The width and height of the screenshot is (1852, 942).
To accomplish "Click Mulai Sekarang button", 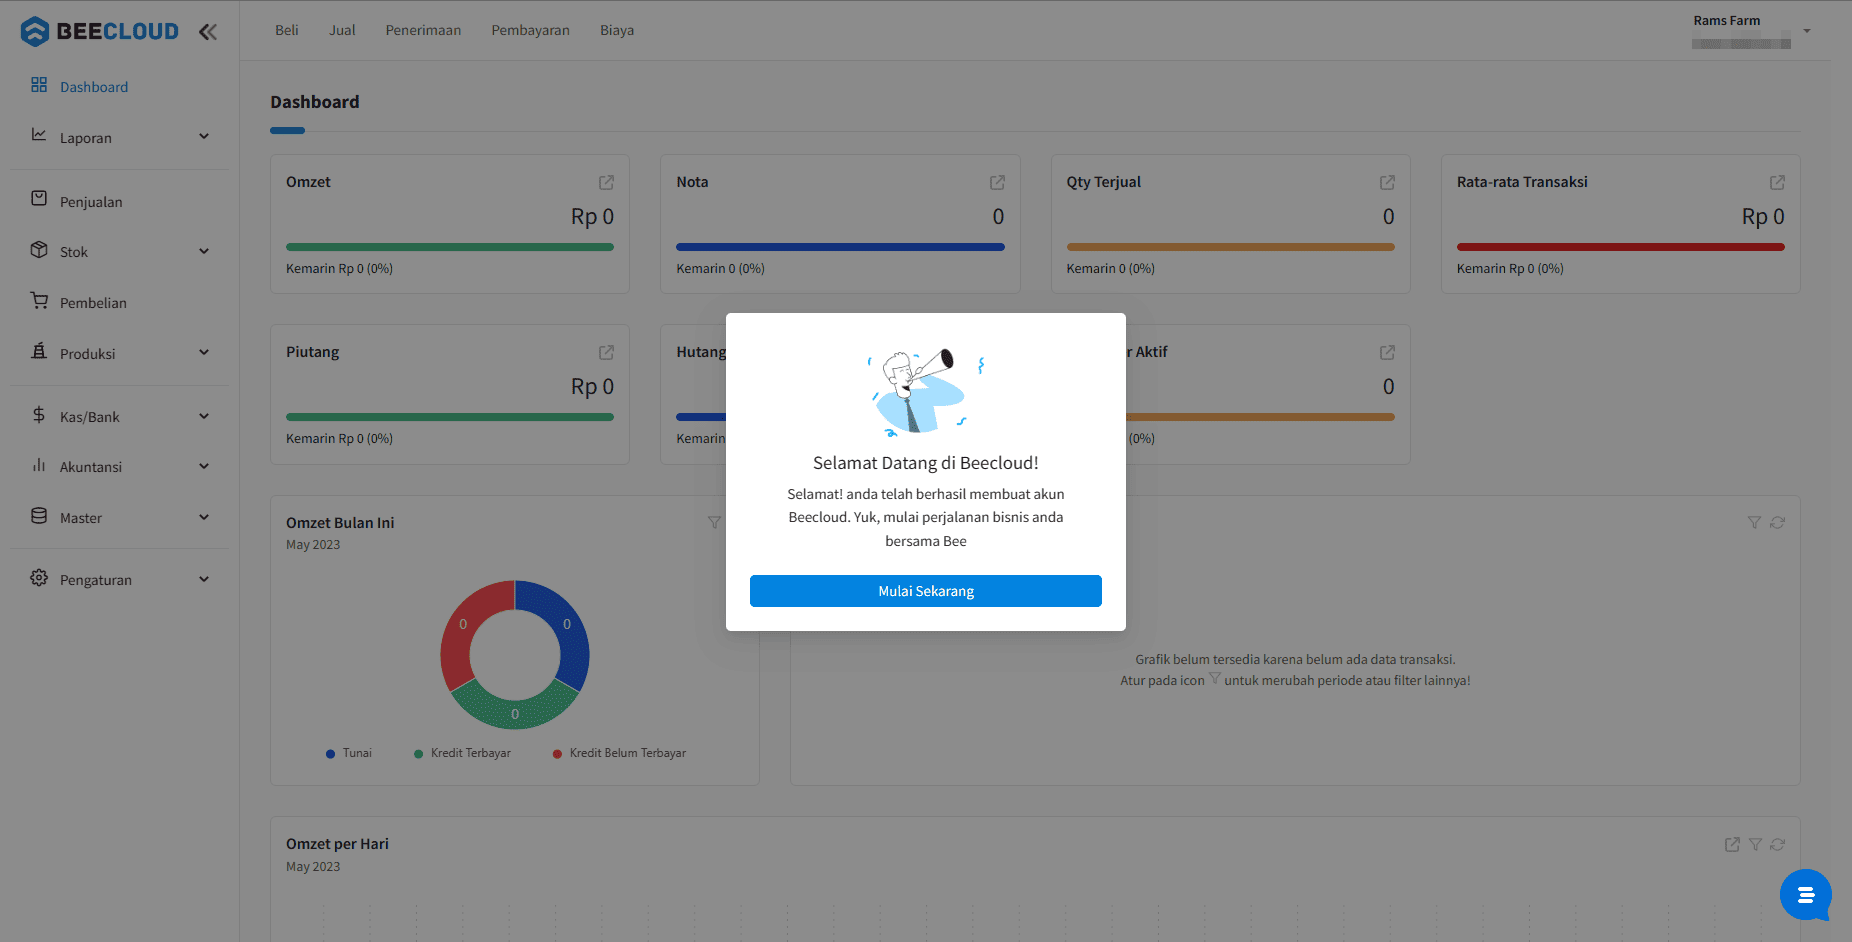I will [x=926, y=591].
